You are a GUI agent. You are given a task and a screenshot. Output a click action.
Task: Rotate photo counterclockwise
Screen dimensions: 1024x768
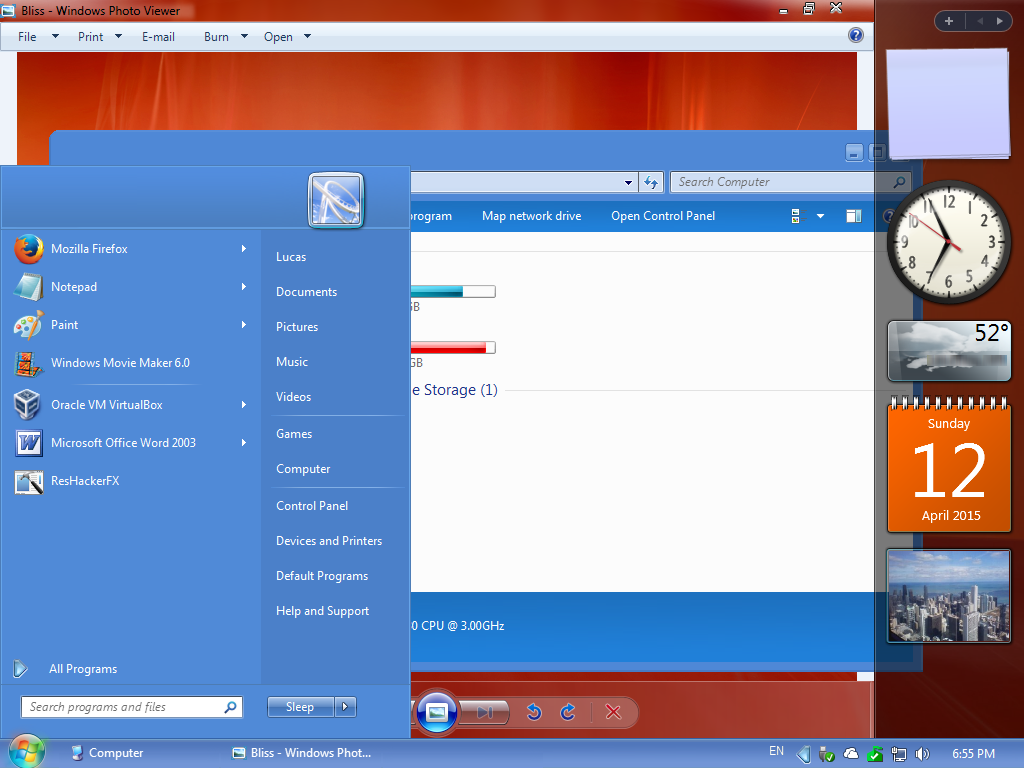pos(534,712)
